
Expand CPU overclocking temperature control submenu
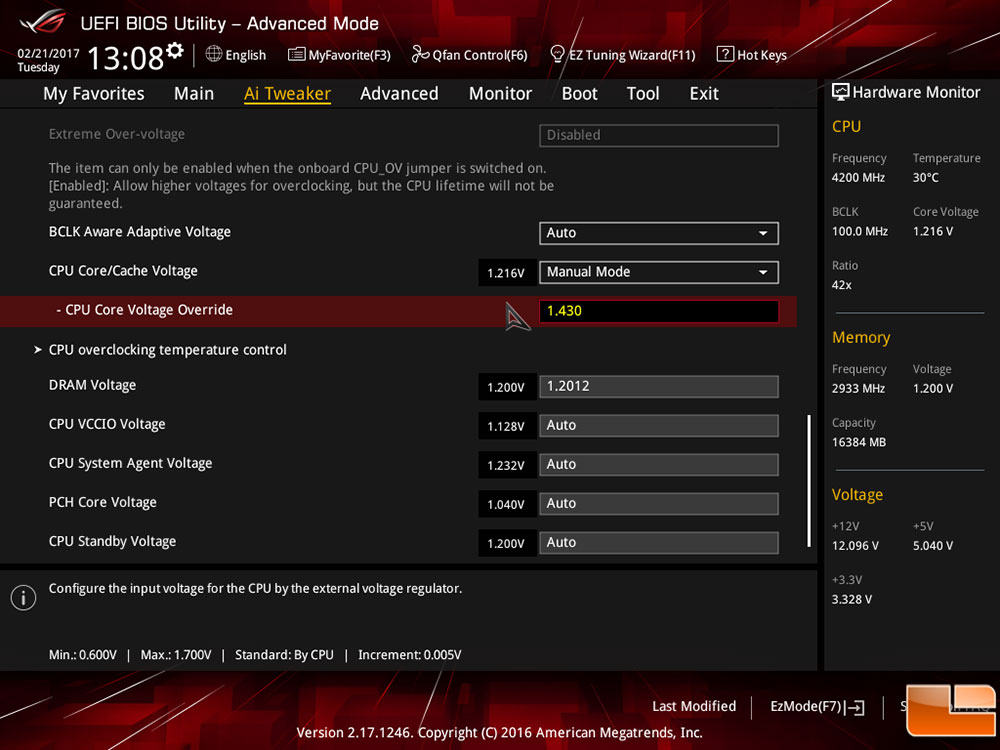coord(167,350)
